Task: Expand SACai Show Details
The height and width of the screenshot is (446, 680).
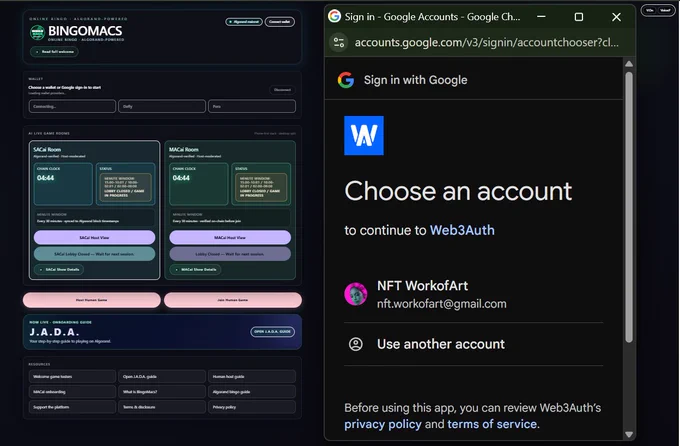Action: [59, 269]
